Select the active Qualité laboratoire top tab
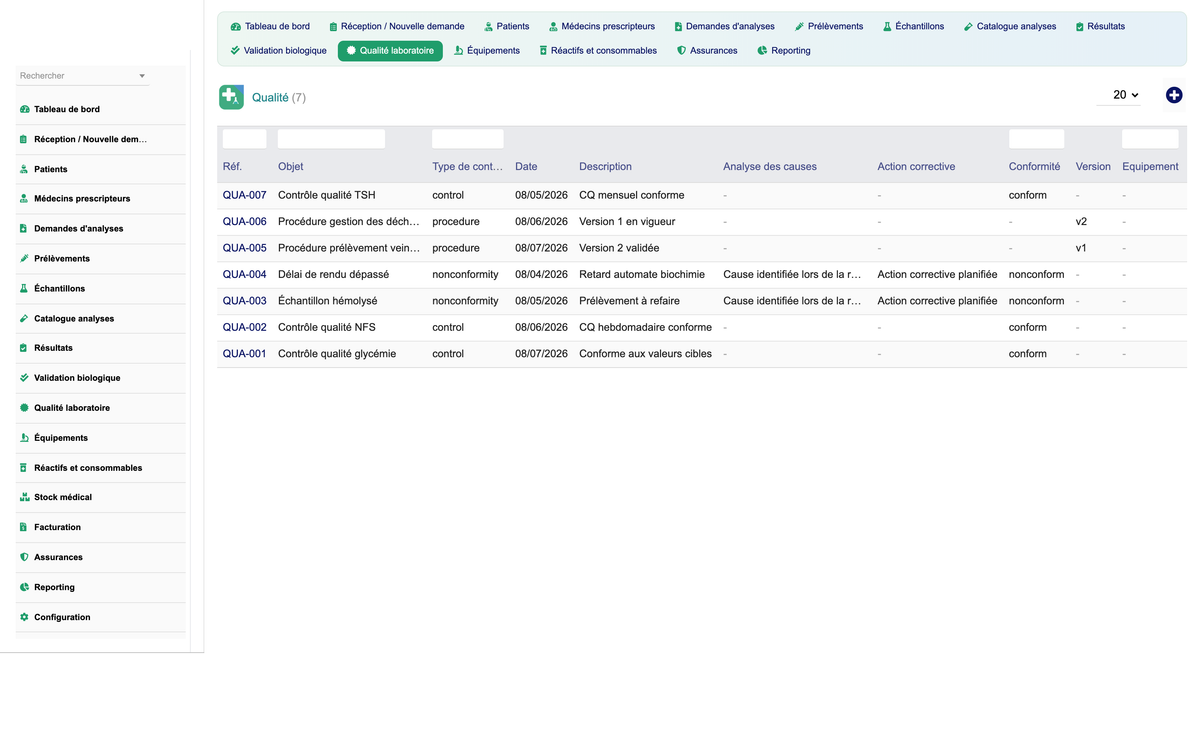The image size is (1200, 743). point(390,50)
